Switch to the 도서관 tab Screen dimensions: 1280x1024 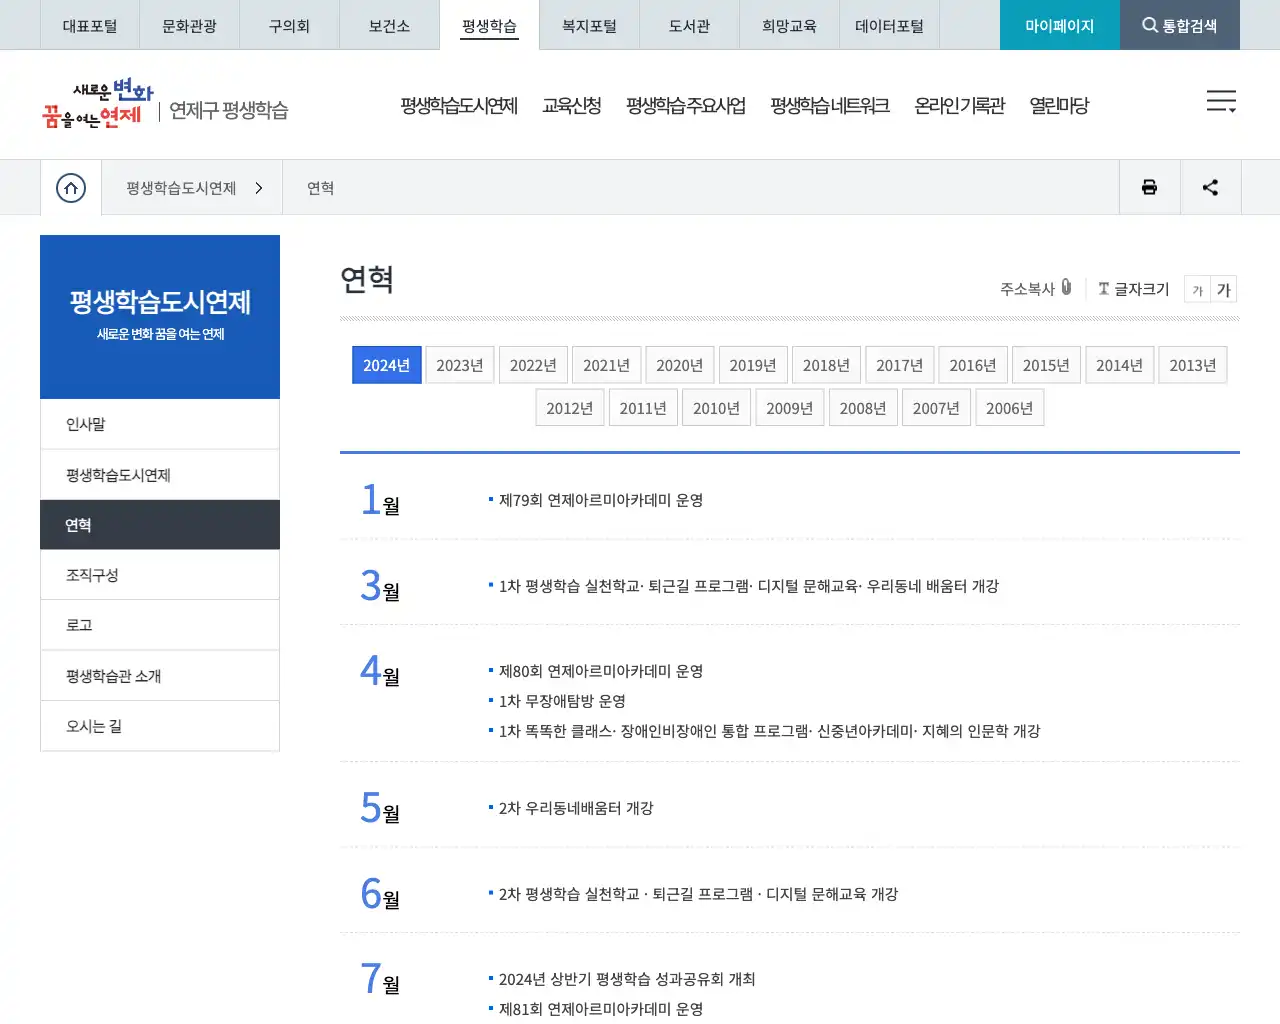[688, 25]
